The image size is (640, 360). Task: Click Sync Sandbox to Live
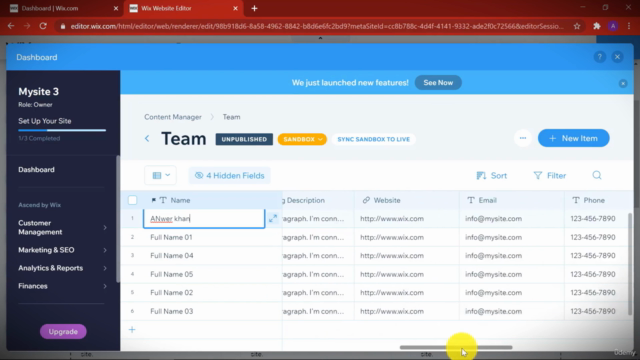tap(373, 139)
